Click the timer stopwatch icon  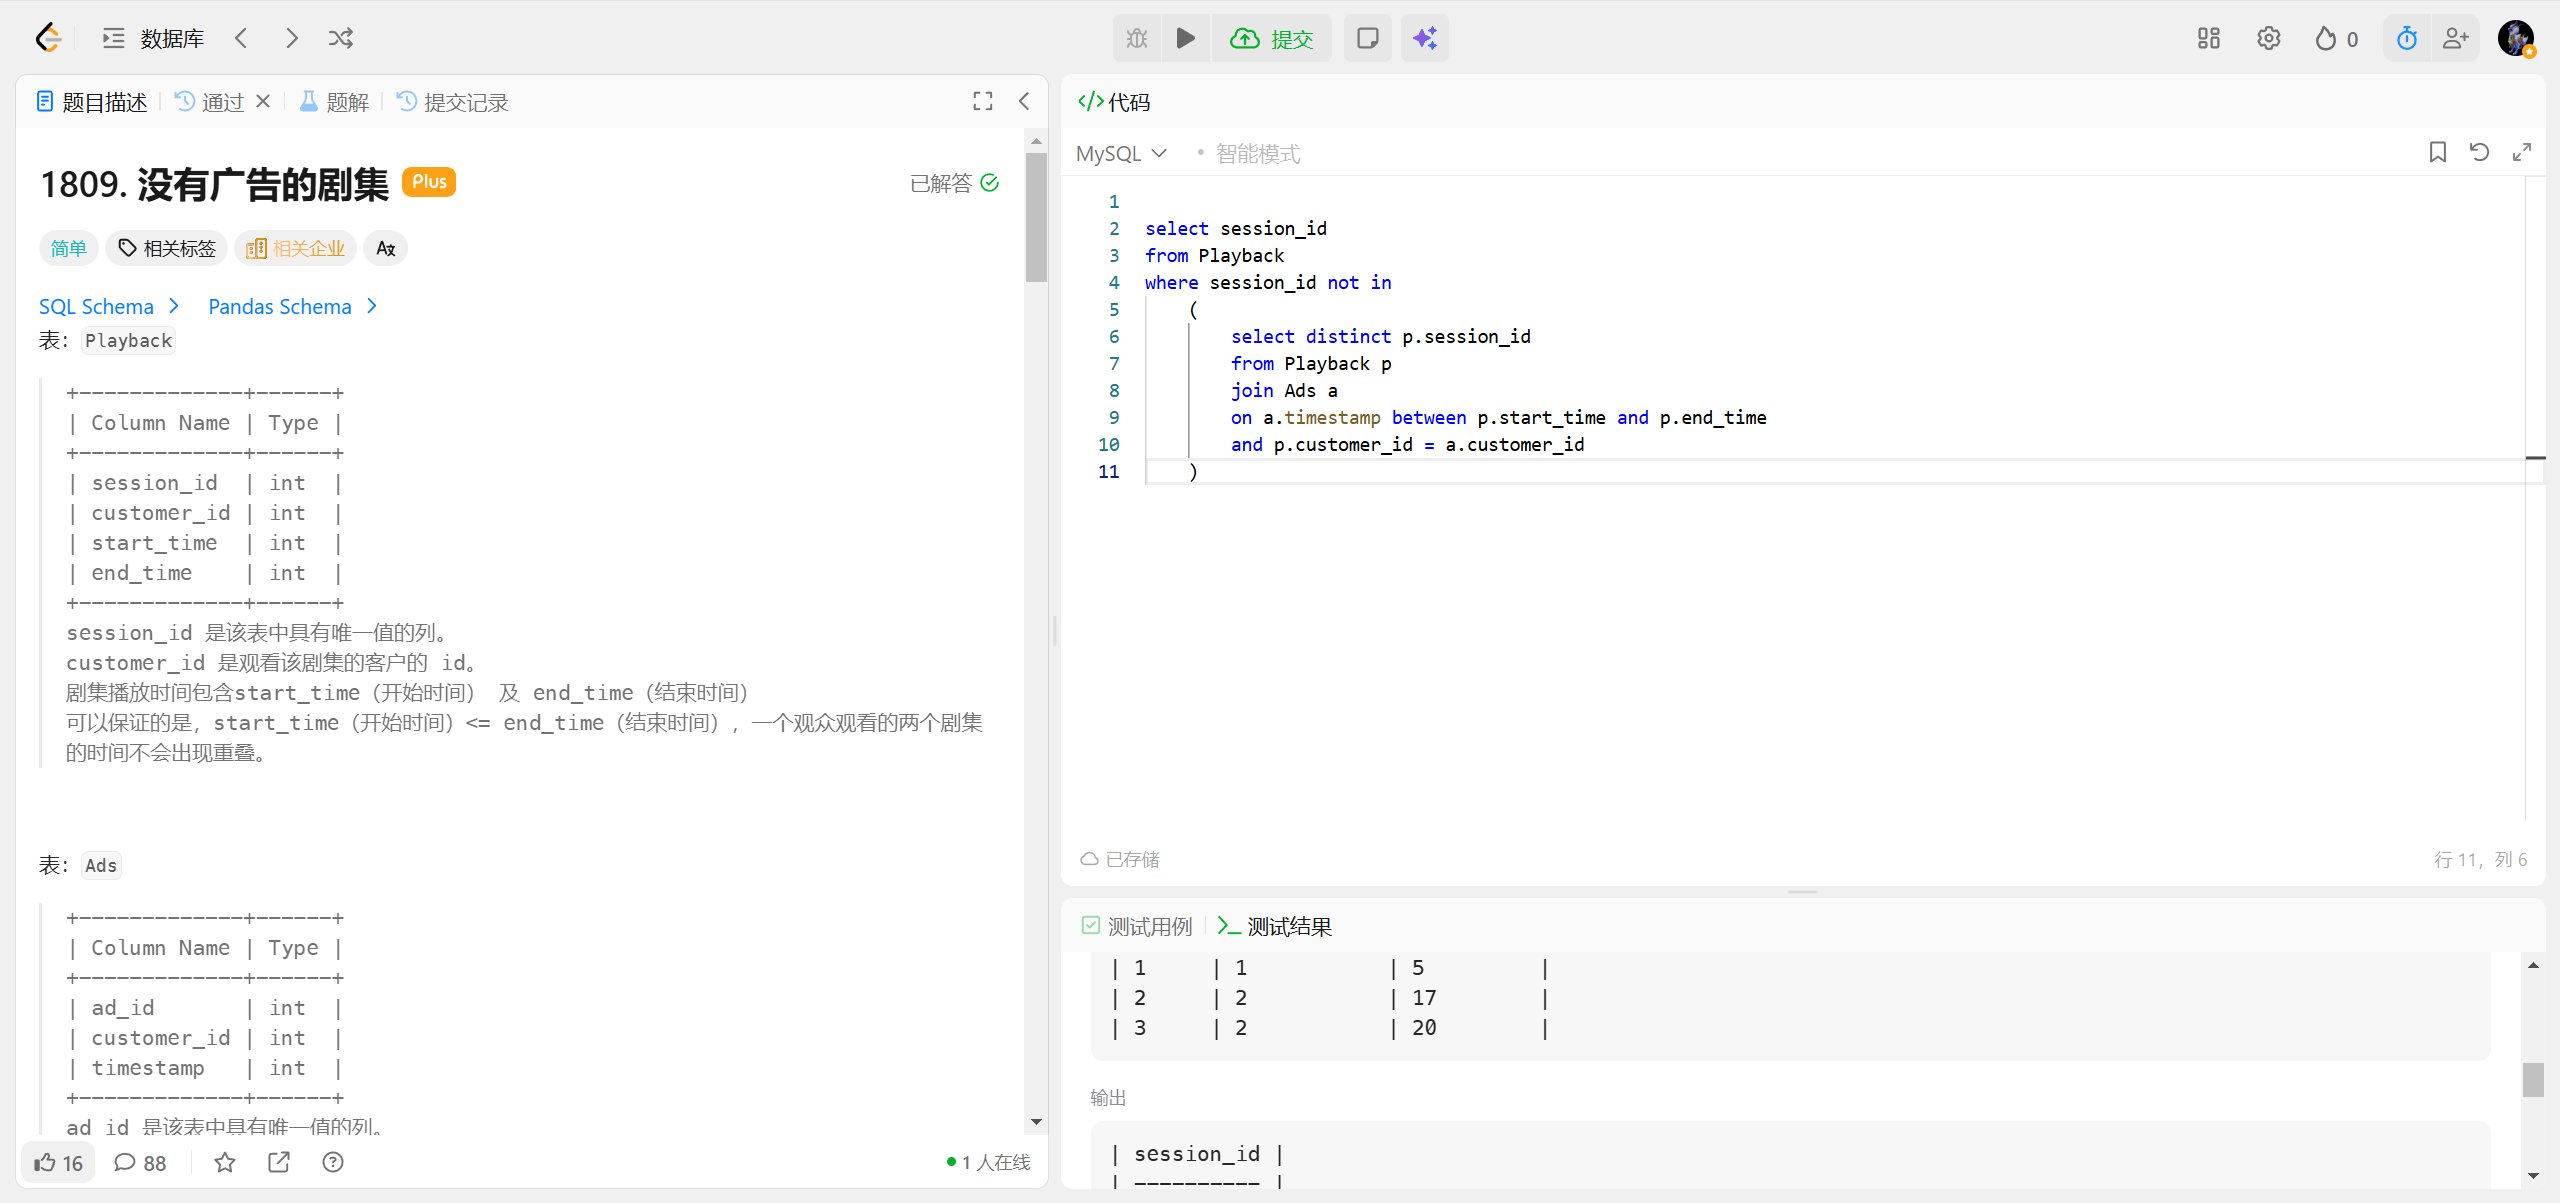click(x=2406, y=38)
